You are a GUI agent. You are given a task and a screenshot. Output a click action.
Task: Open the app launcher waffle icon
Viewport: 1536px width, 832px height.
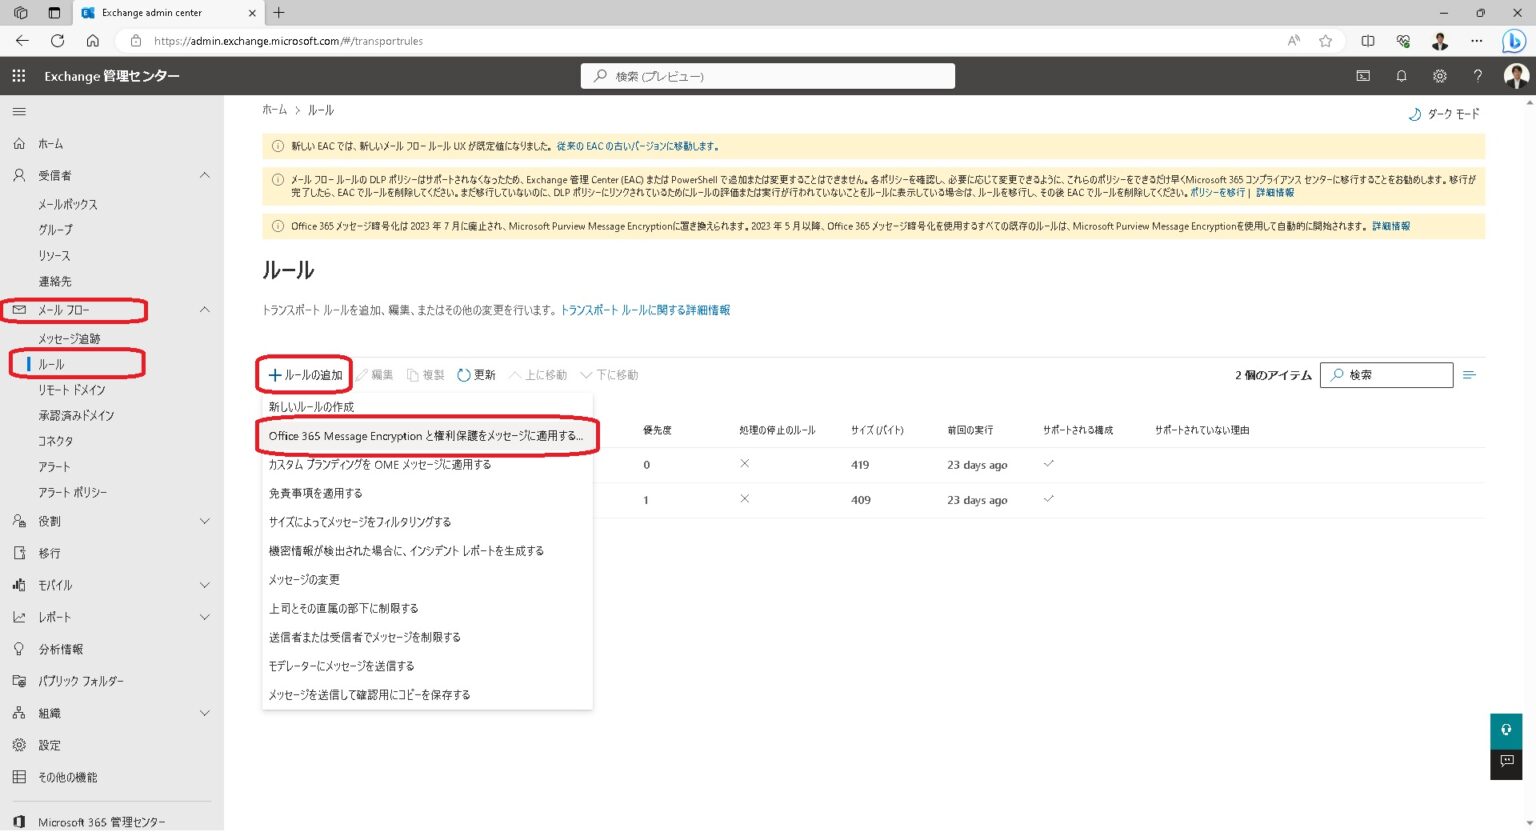pos(18,76)
